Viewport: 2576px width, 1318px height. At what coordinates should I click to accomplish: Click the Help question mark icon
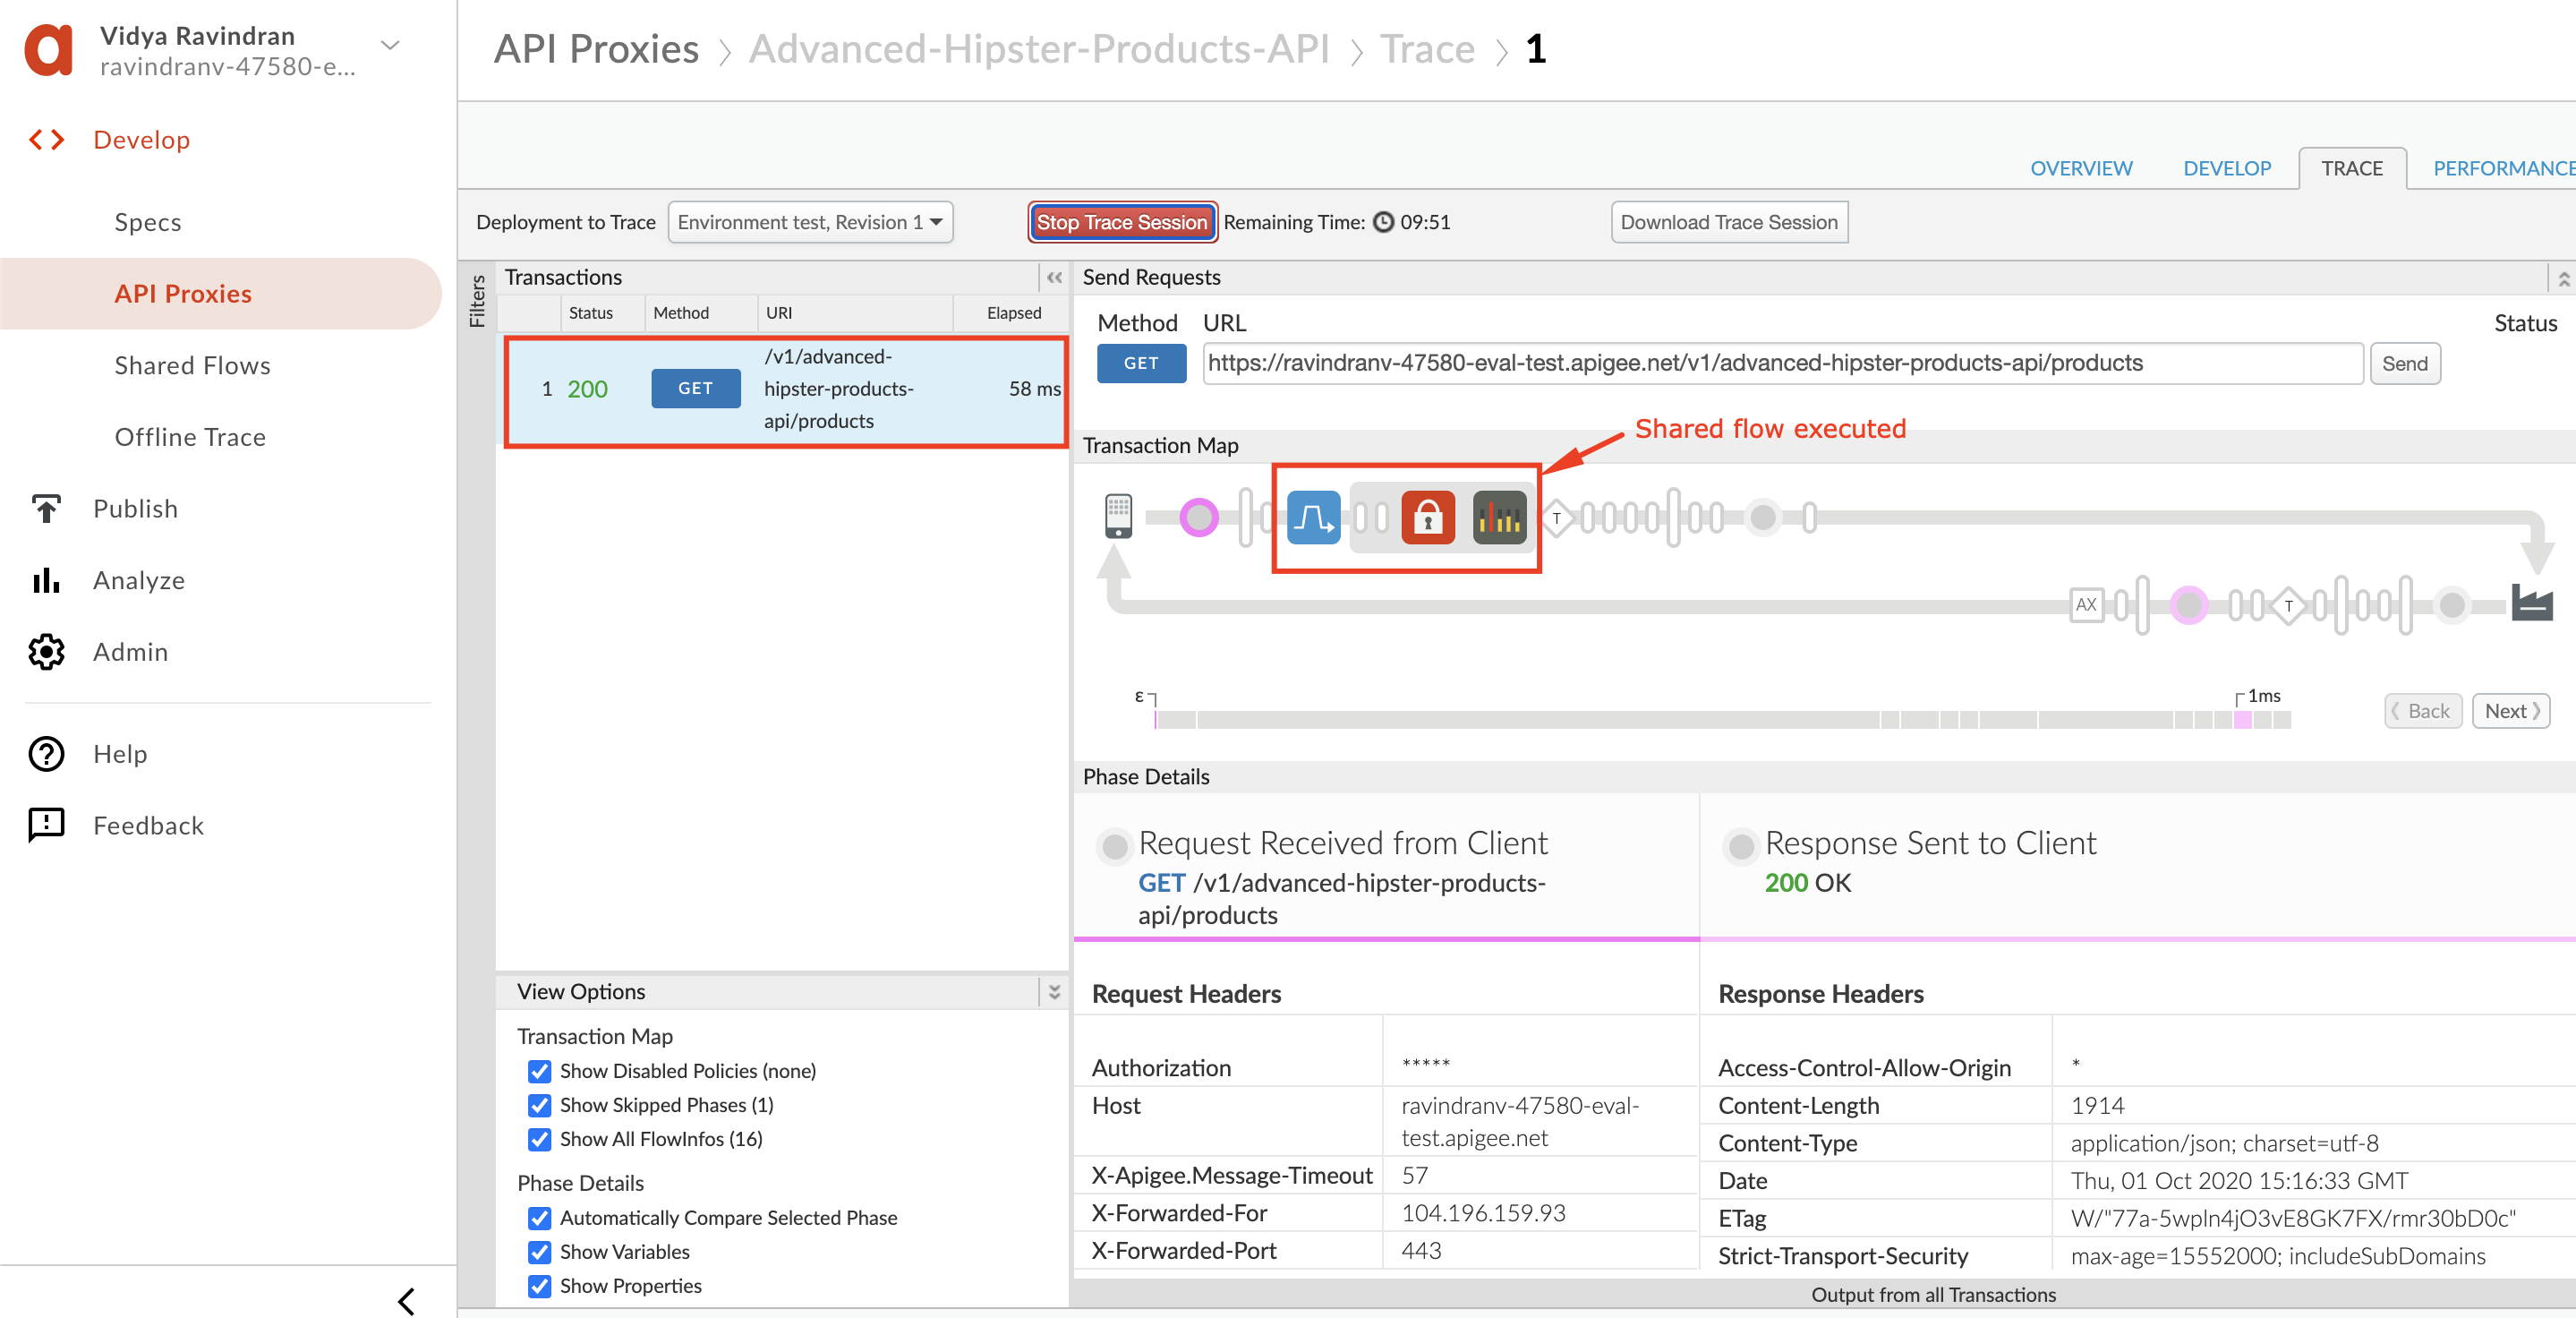(x=46, y=754)
